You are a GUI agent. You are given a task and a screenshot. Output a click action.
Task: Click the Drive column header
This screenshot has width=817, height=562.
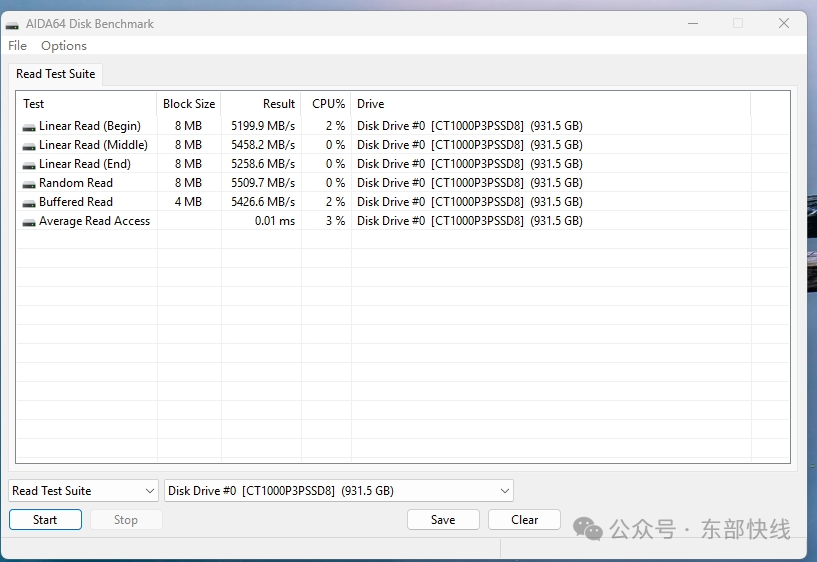click(551, 104)
